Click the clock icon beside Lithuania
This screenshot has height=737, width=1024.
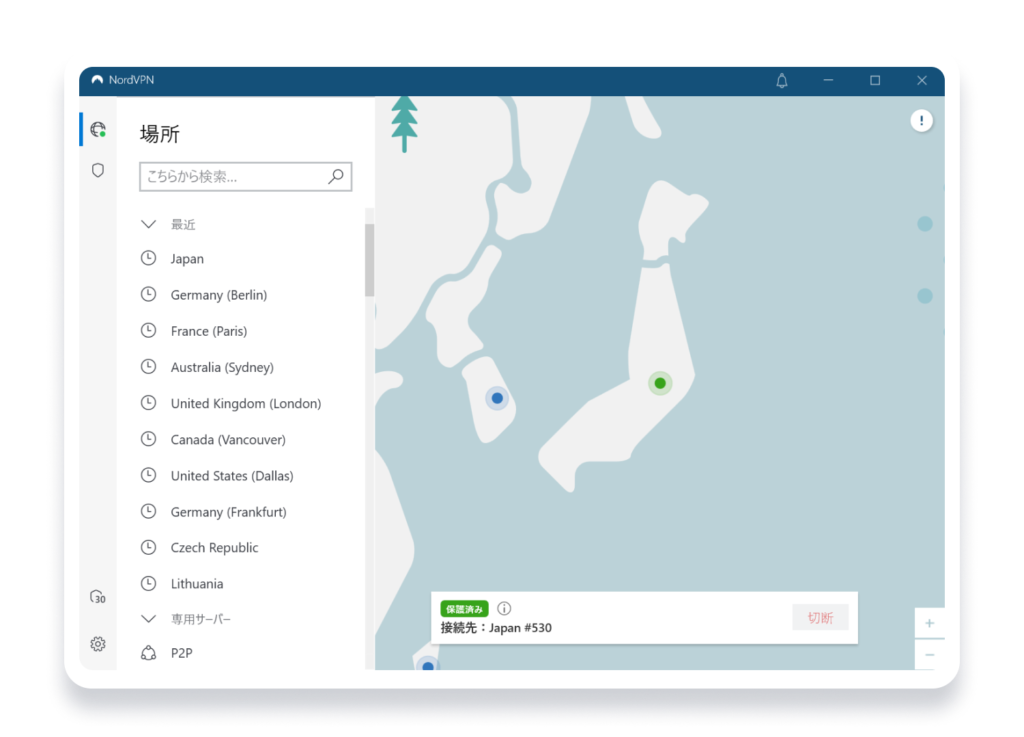point(149,584)
